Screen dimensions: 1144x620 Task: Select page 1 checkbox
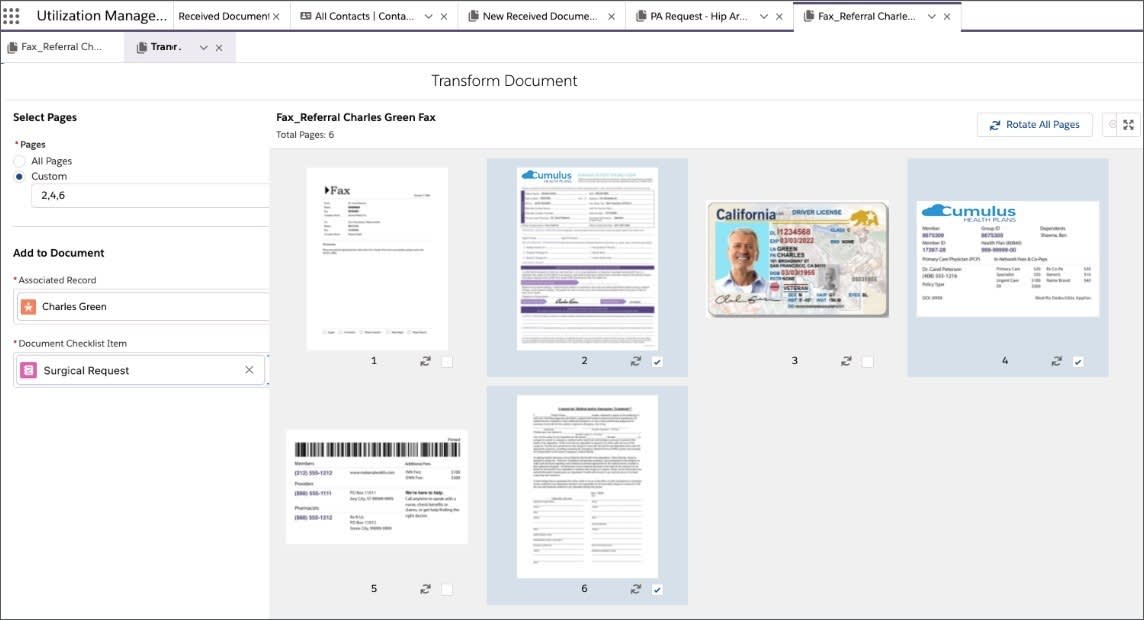(x=447, y=362)
